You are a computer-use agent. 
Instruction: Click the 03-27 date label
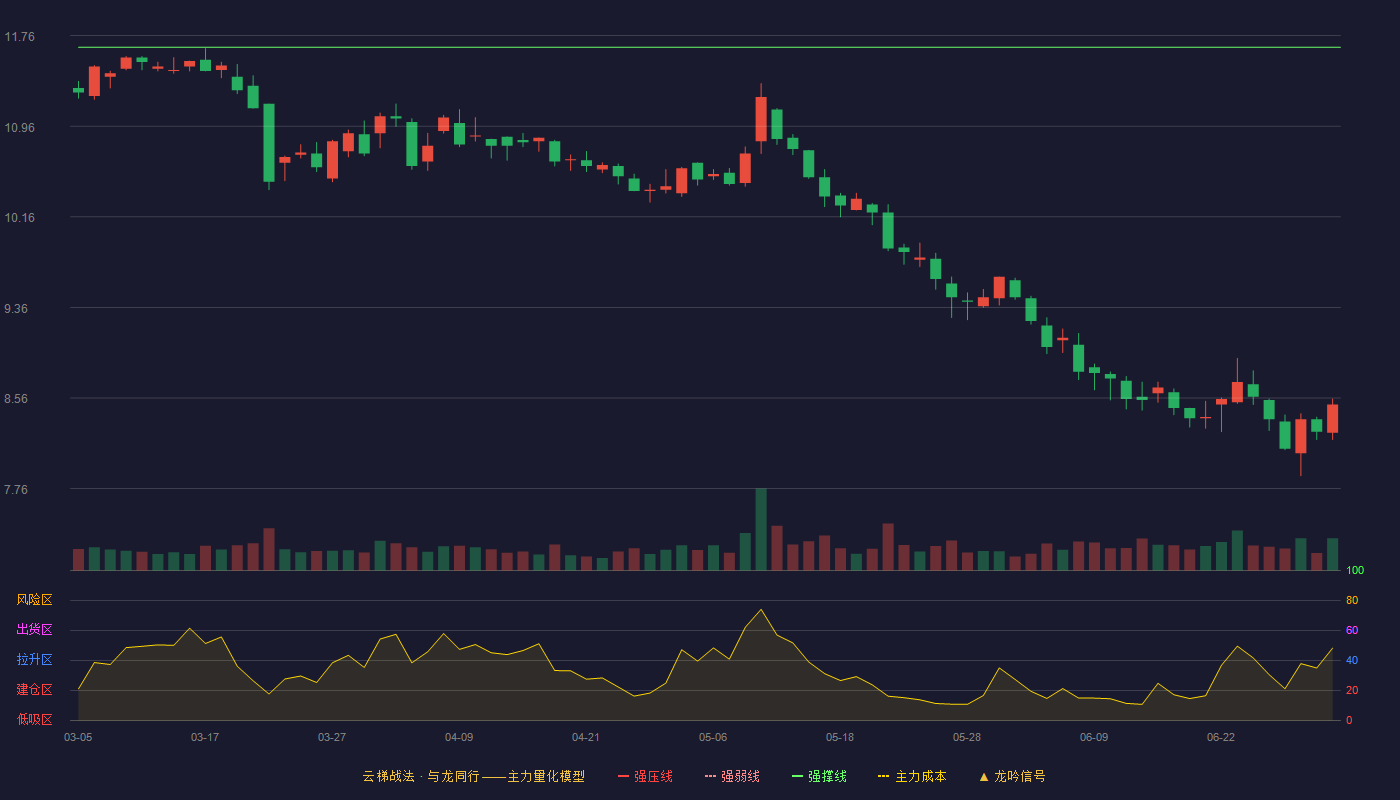(332, 737)
